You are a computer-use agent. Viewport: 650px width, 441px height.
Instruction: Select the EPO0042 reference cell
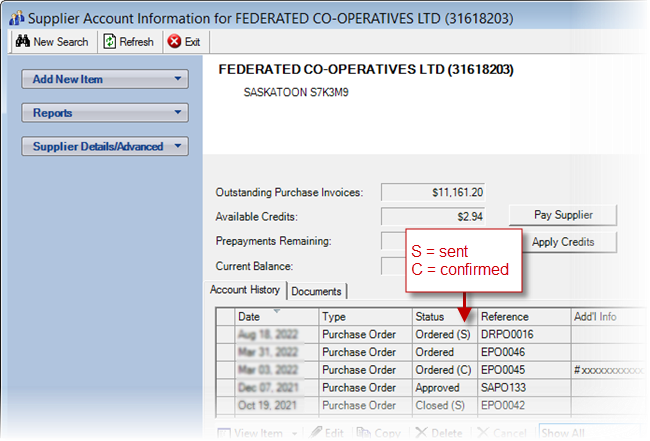524,405
